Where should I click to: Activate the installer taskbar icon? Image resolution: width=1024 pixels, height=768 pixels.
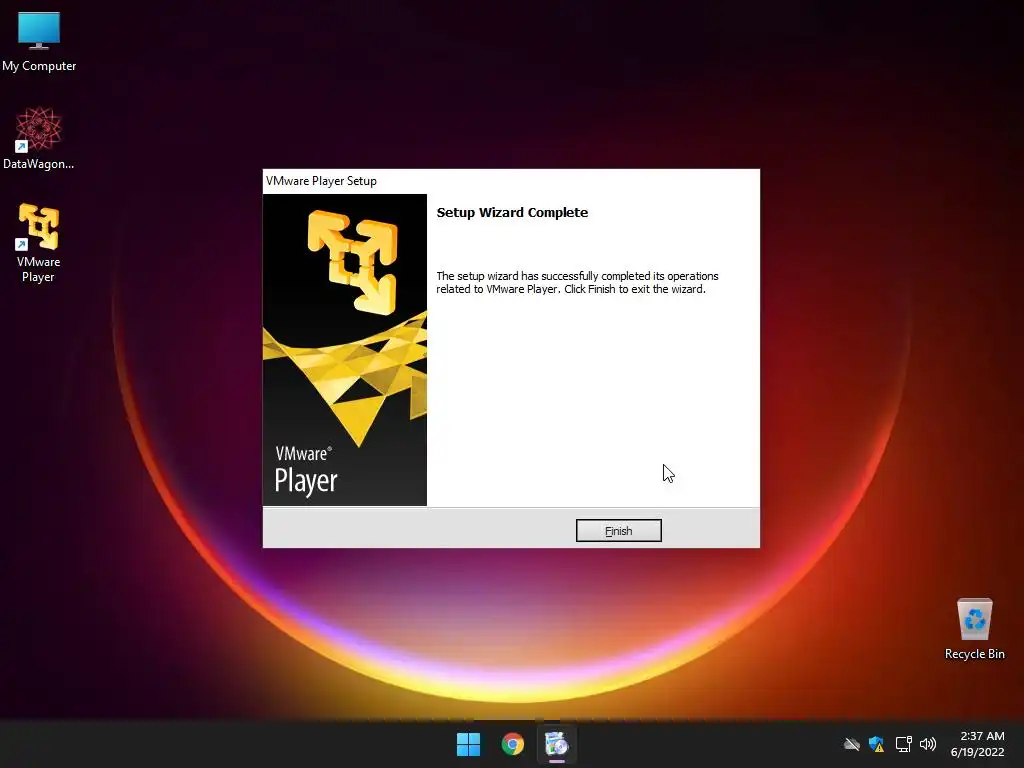click(556, 744)
